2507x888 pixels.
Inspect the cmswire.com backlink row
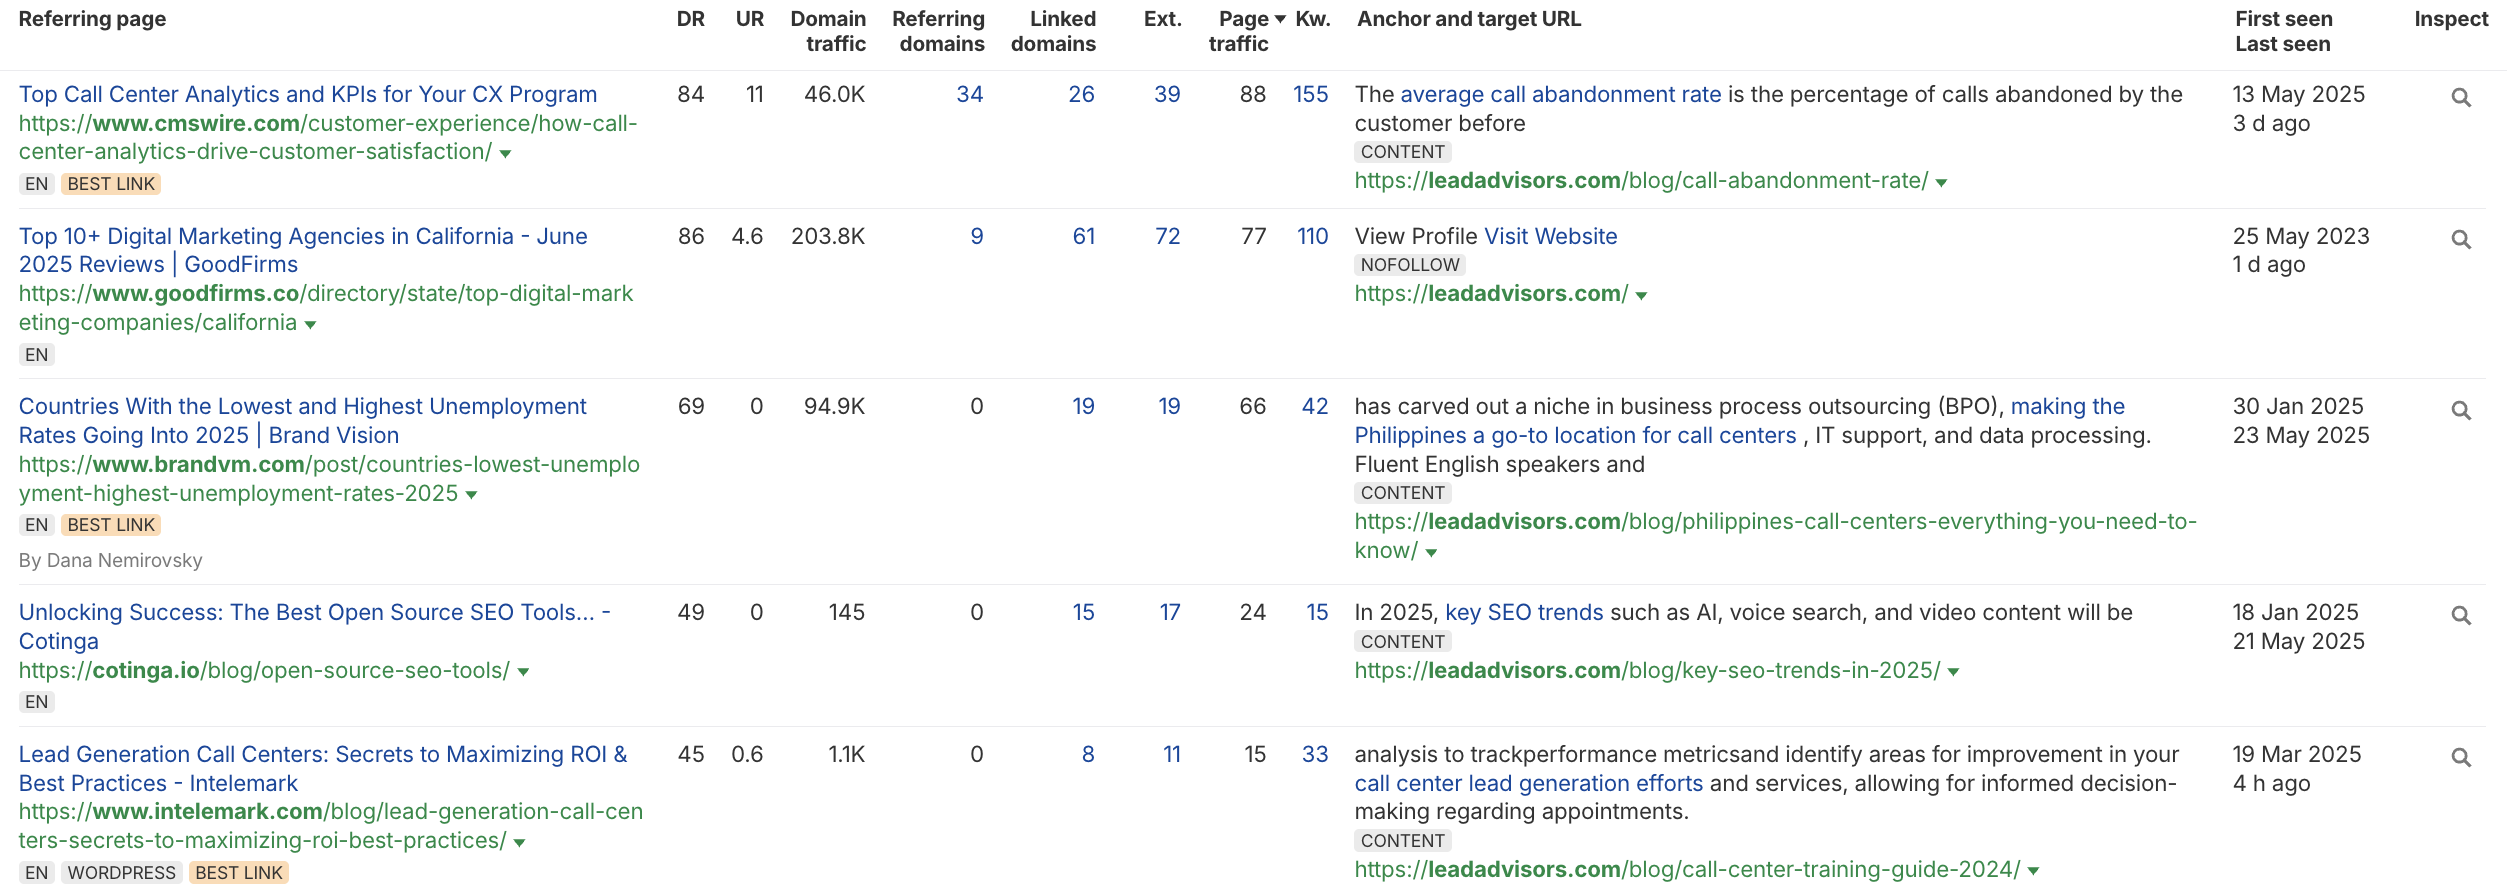(2461, 98)
